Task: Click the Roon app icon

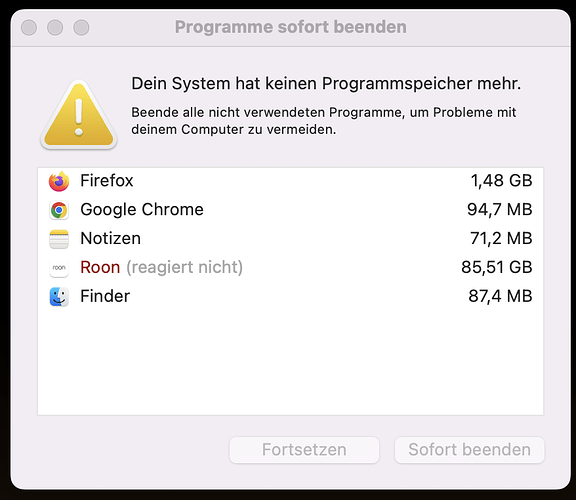Action: click(59, 267)
